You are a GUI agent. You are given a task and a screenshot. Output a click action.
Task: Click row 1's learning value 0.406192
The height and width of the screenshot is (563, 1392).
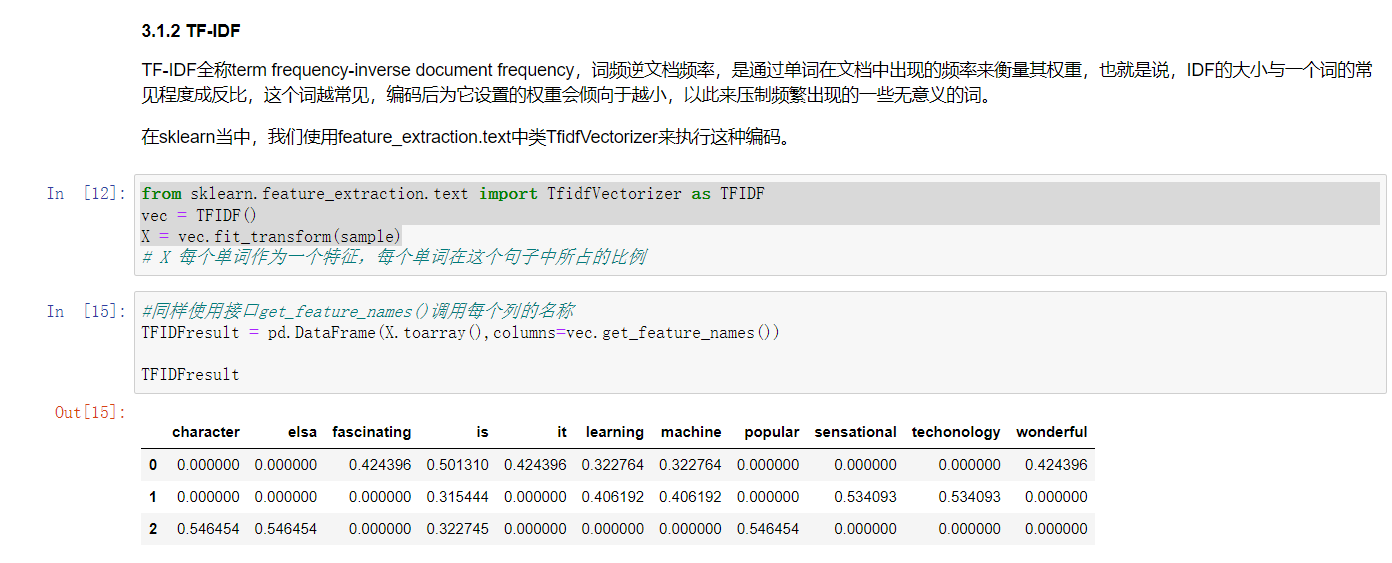point(613,497)
